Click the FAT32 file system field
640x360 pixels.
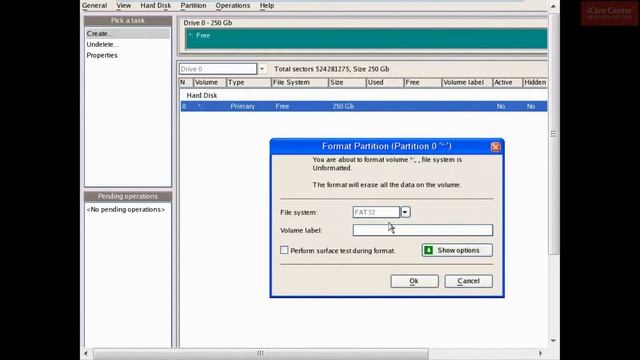[376, 212]
